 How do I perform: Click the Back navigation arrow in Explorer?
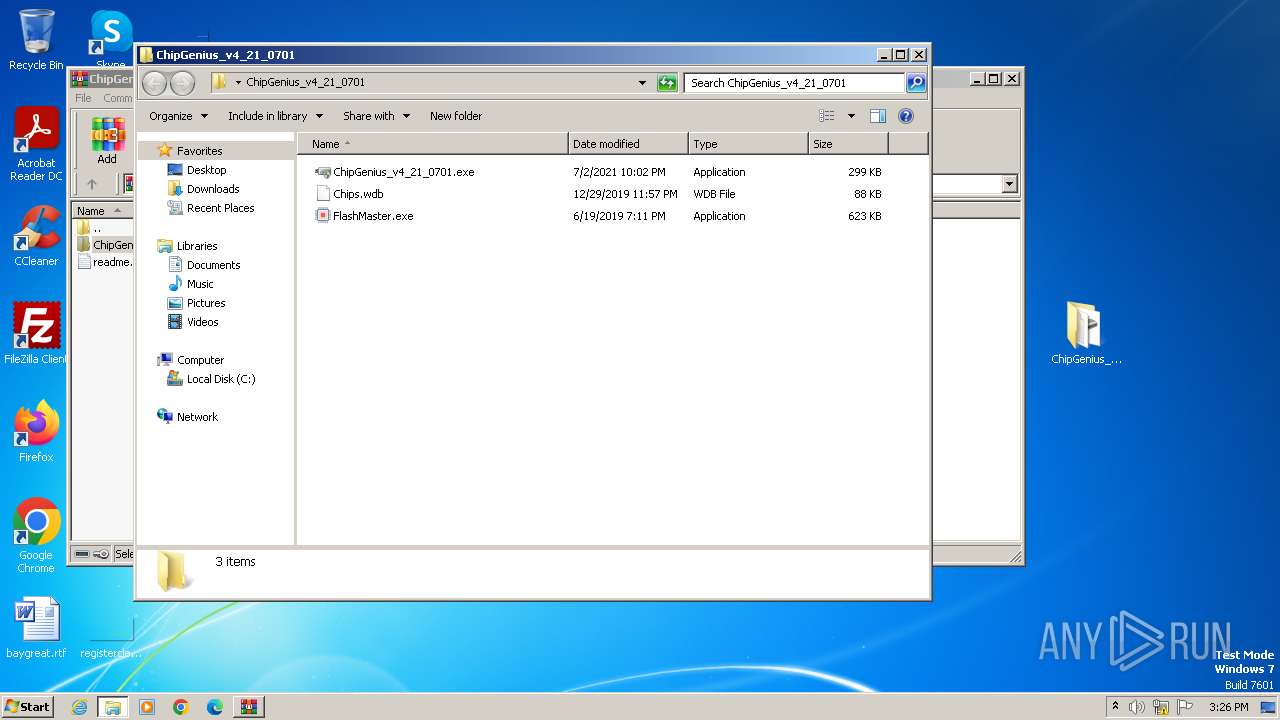[x=155, y=83]
